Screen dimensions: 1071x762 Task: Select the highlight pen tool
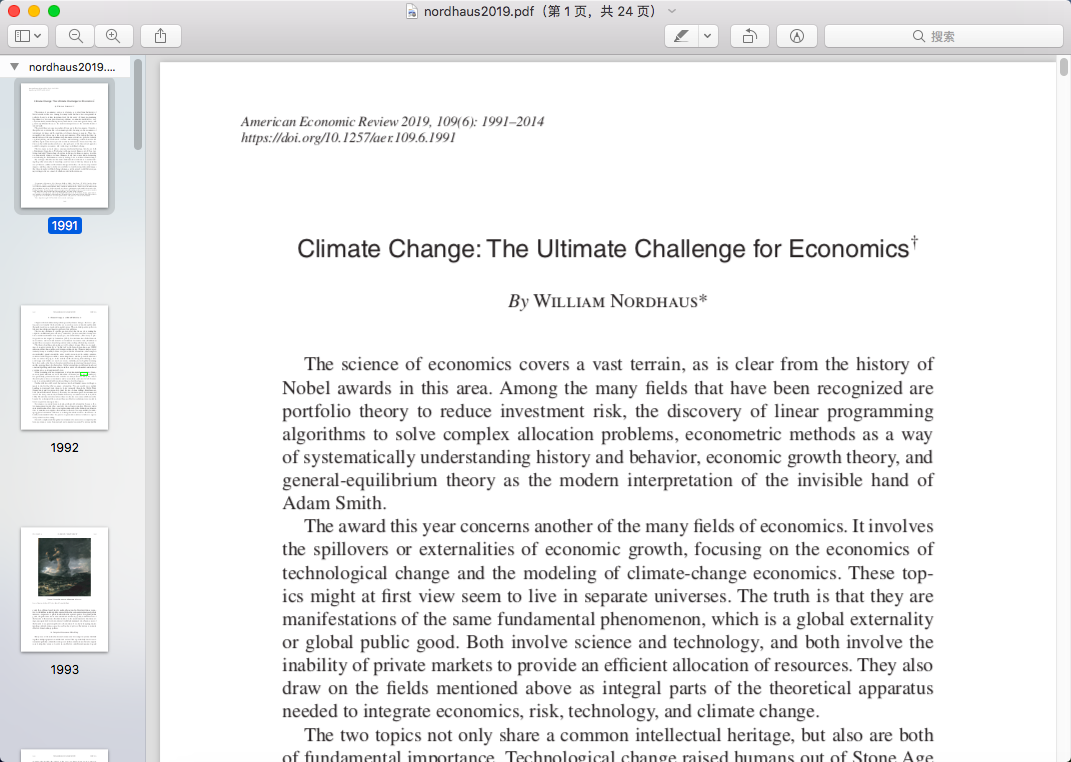[x=681, y=36]
